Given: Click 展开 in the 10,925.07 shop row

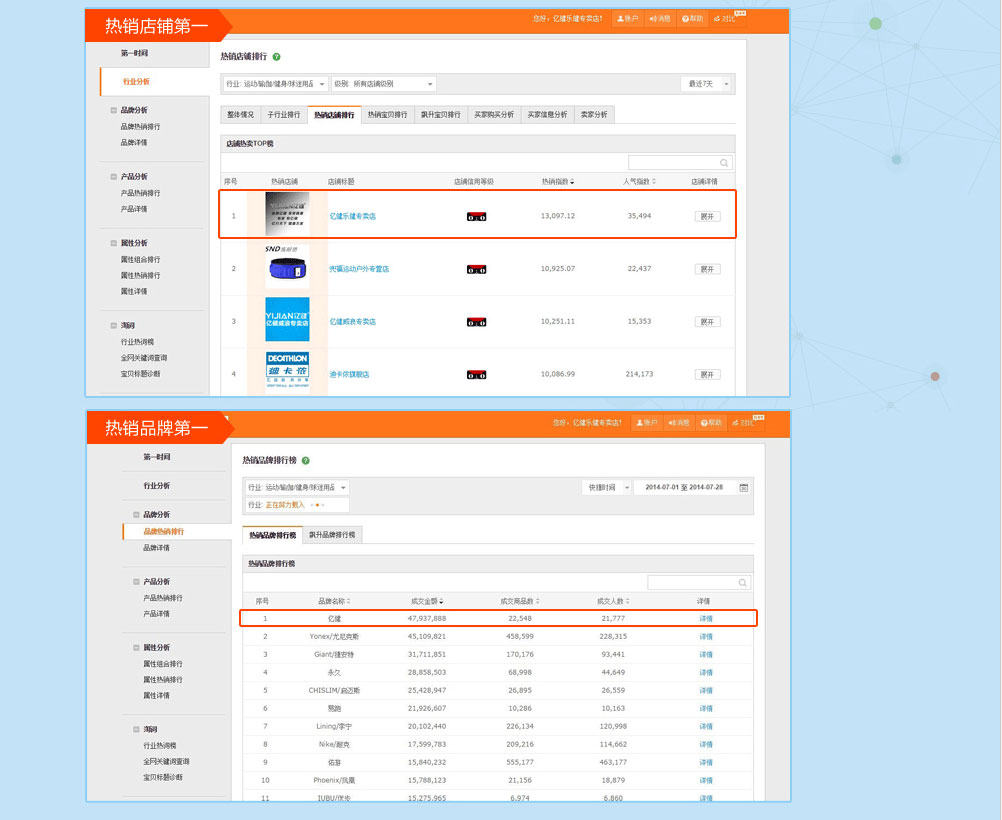Looking at the screenshot, I should tap(707, 270).
